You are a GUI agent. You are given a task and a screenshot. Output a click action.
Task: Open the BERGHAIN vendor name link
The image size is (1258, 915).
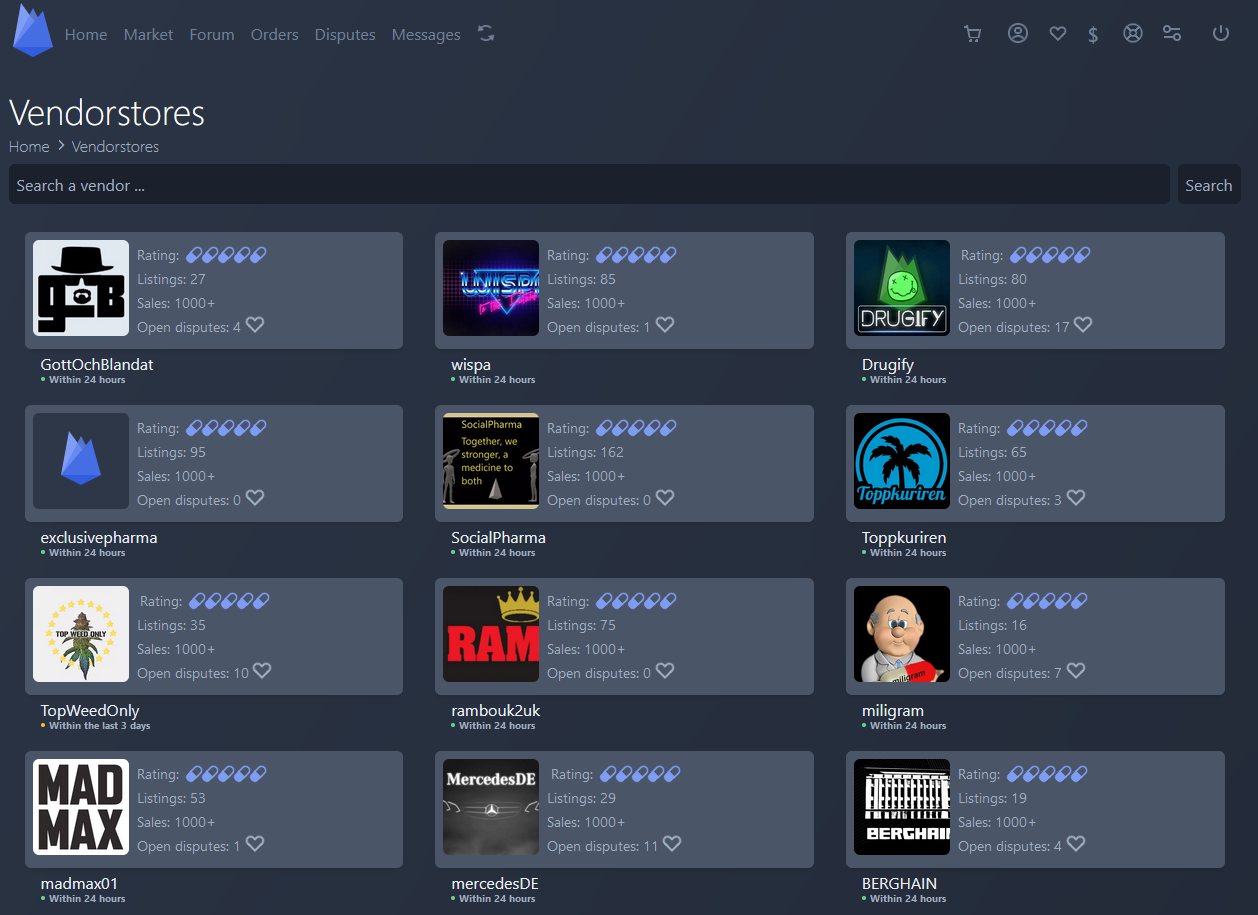[x=899, y=884]
